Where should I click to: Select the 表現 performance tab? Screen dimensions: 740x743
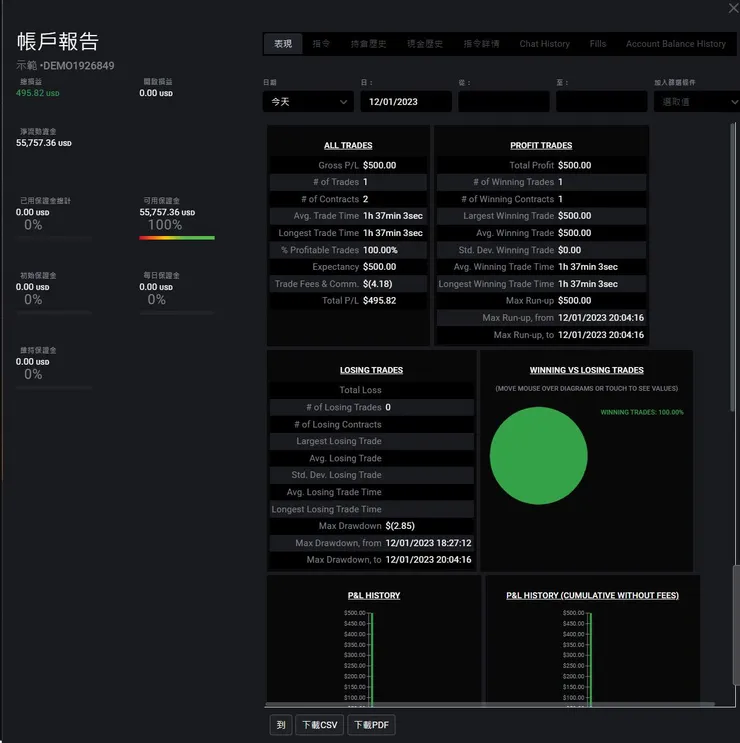[x=283, y=44]
